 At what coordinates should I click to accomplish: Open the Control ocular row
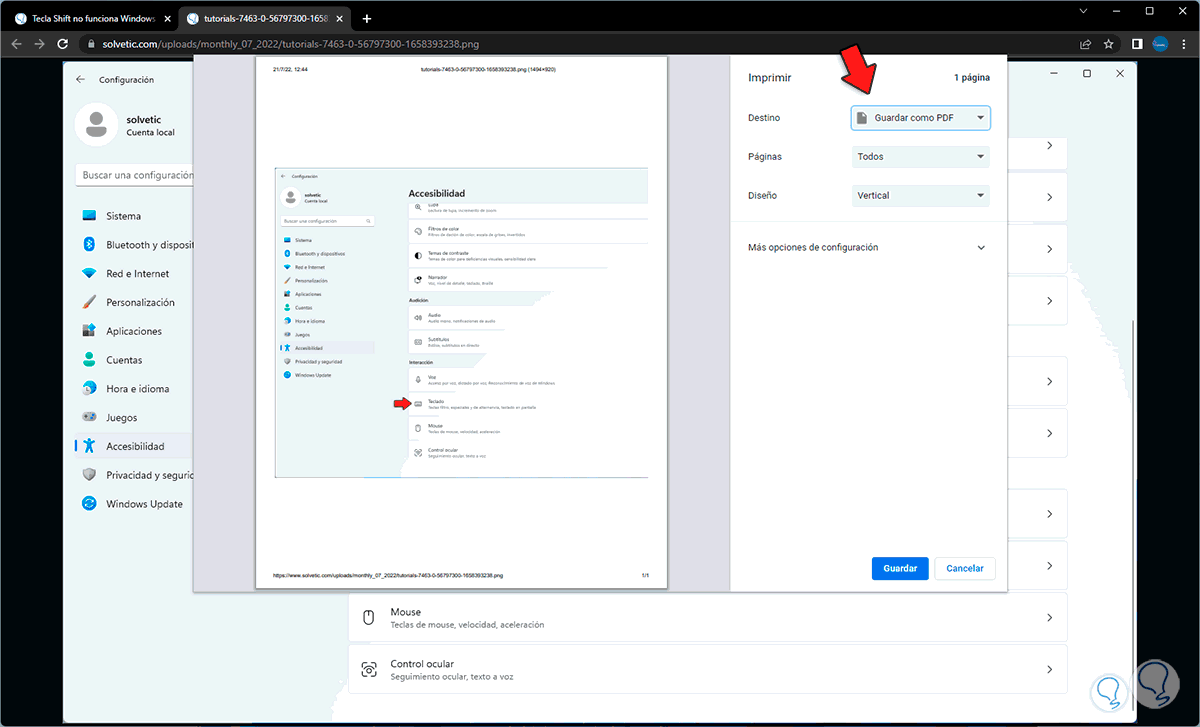(707, 670)
